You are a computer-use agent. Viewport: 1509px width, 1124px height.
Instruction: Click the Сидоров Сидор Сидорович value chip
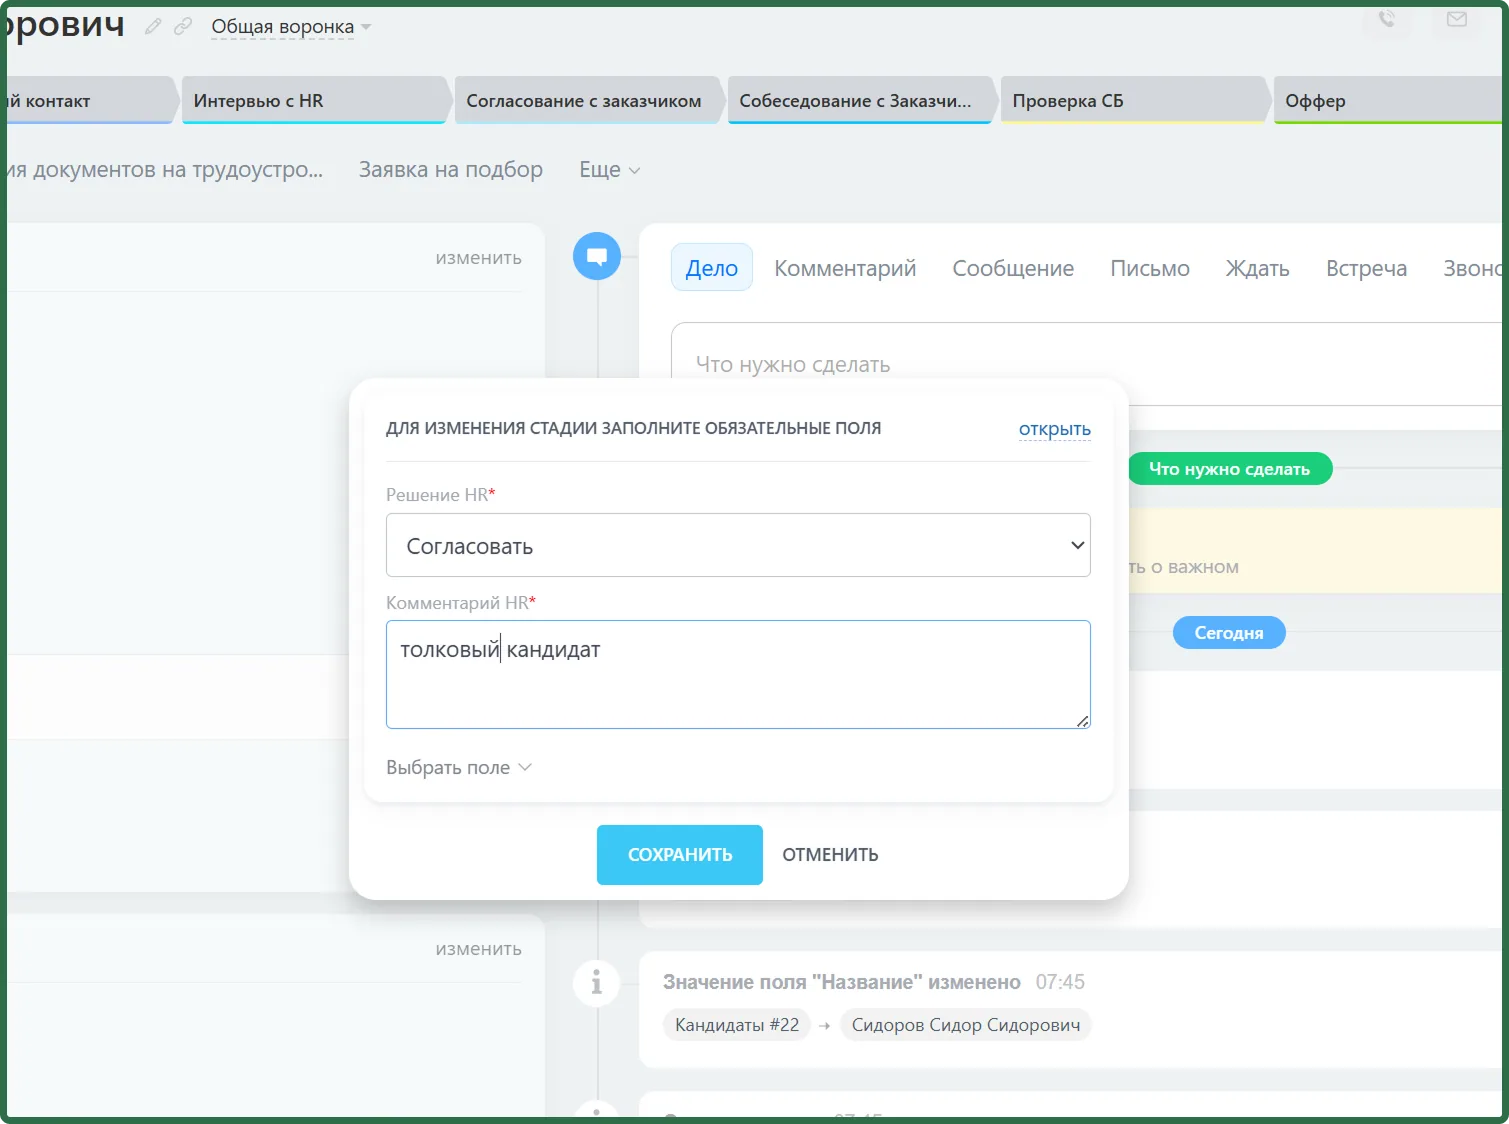pos(966,1025)
